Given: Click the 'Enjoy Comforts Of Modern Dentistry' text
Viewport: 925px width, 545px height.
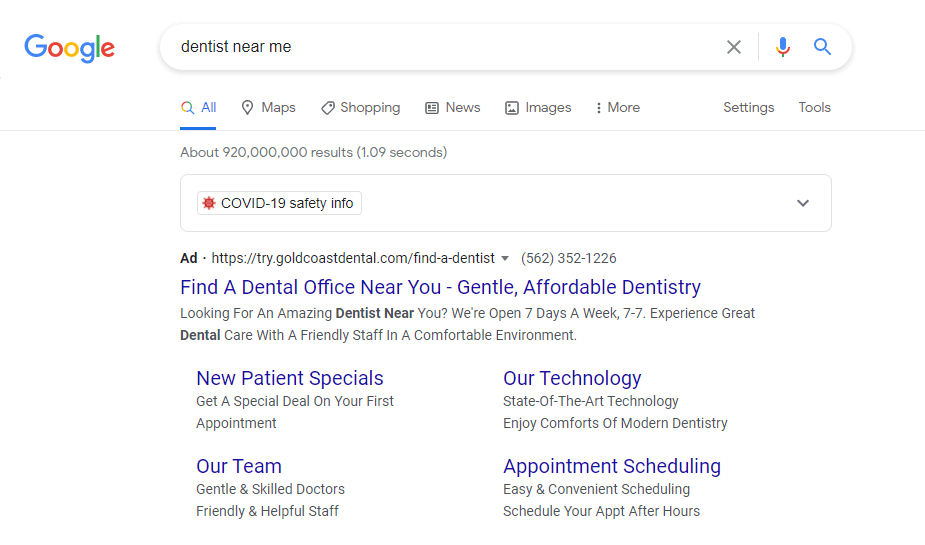Looking at the screenshot, I should click(x=615, y=423).
